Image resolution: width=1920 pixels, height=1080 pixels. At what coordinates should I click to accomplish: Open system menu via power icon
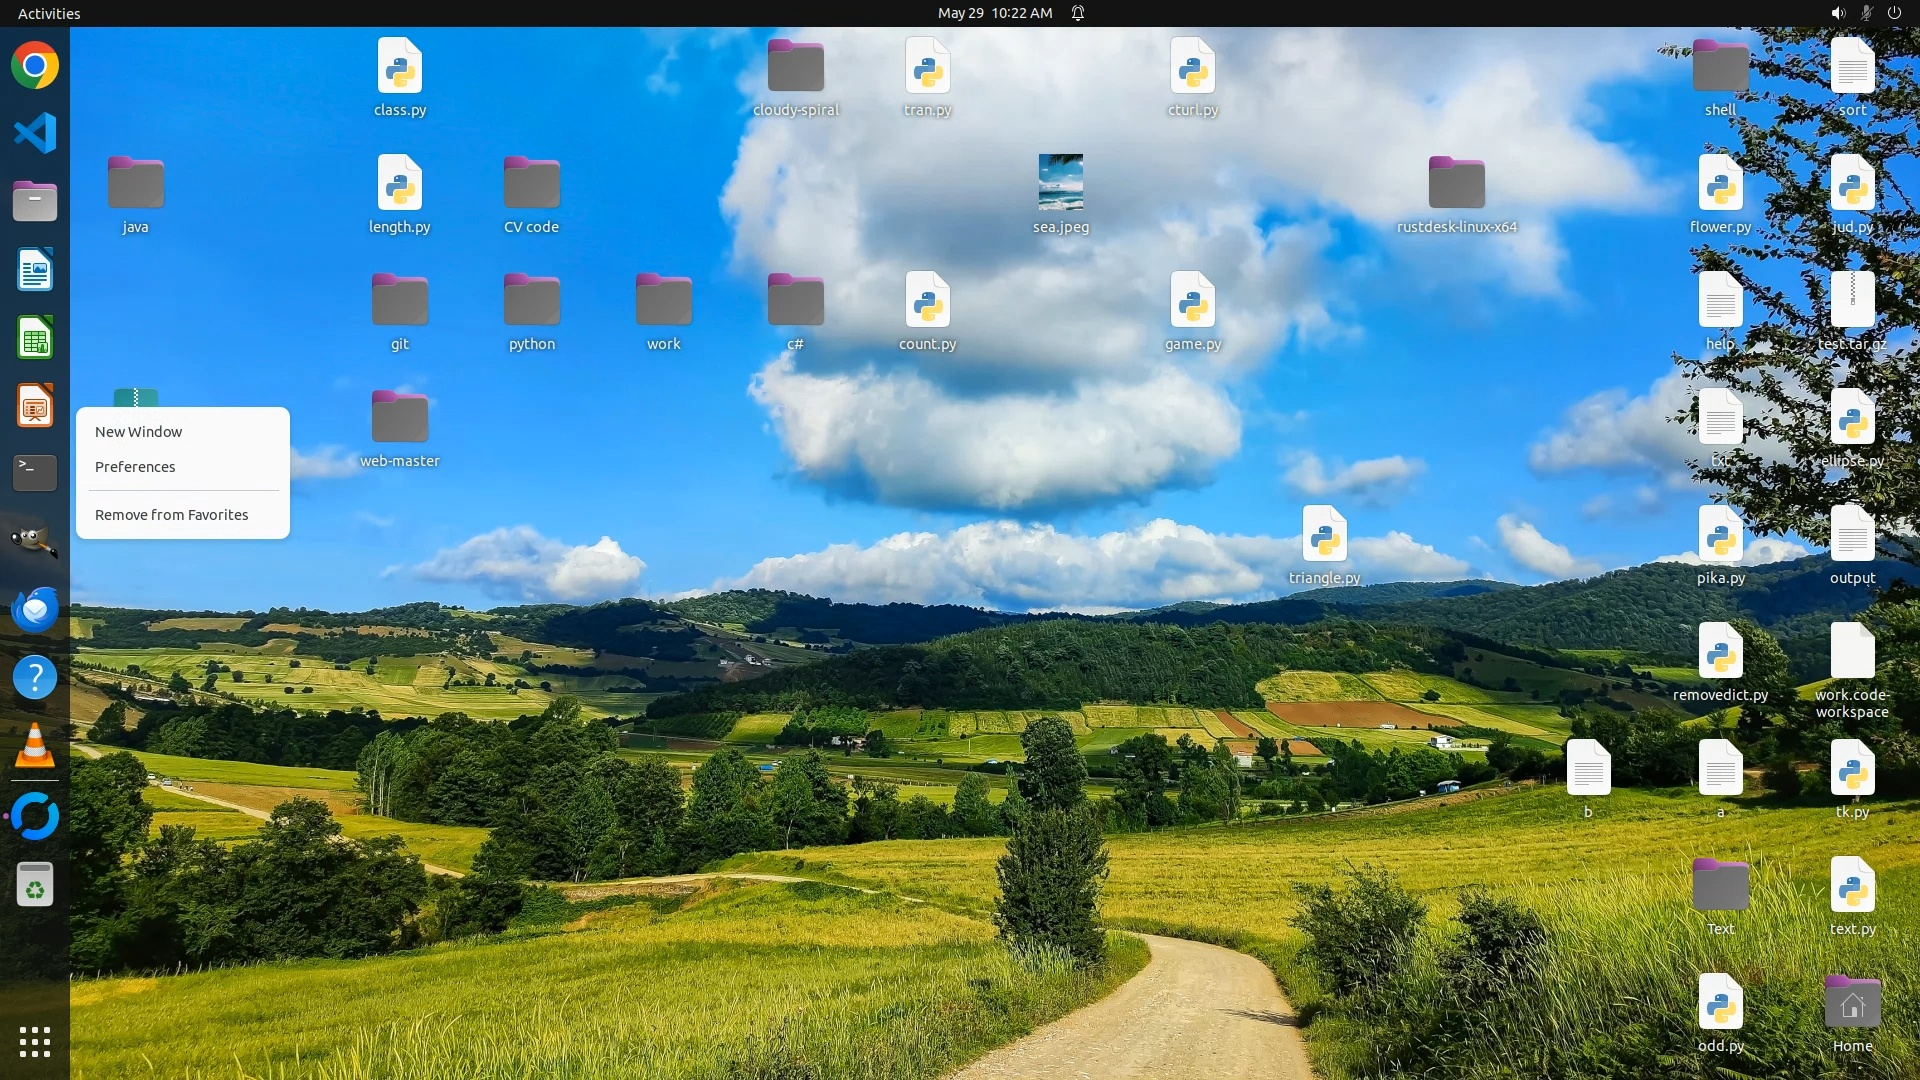[x=1894, y=13]
